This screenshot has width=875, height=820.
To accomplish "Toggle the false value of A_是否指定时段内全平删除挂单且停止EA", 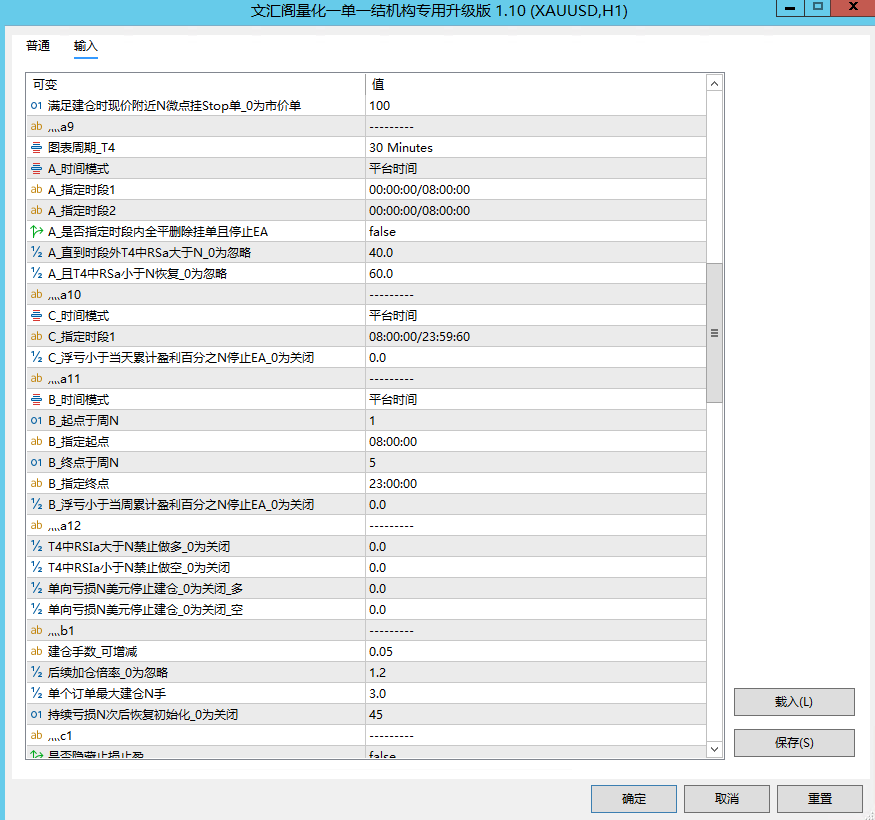I will [382, 232].
